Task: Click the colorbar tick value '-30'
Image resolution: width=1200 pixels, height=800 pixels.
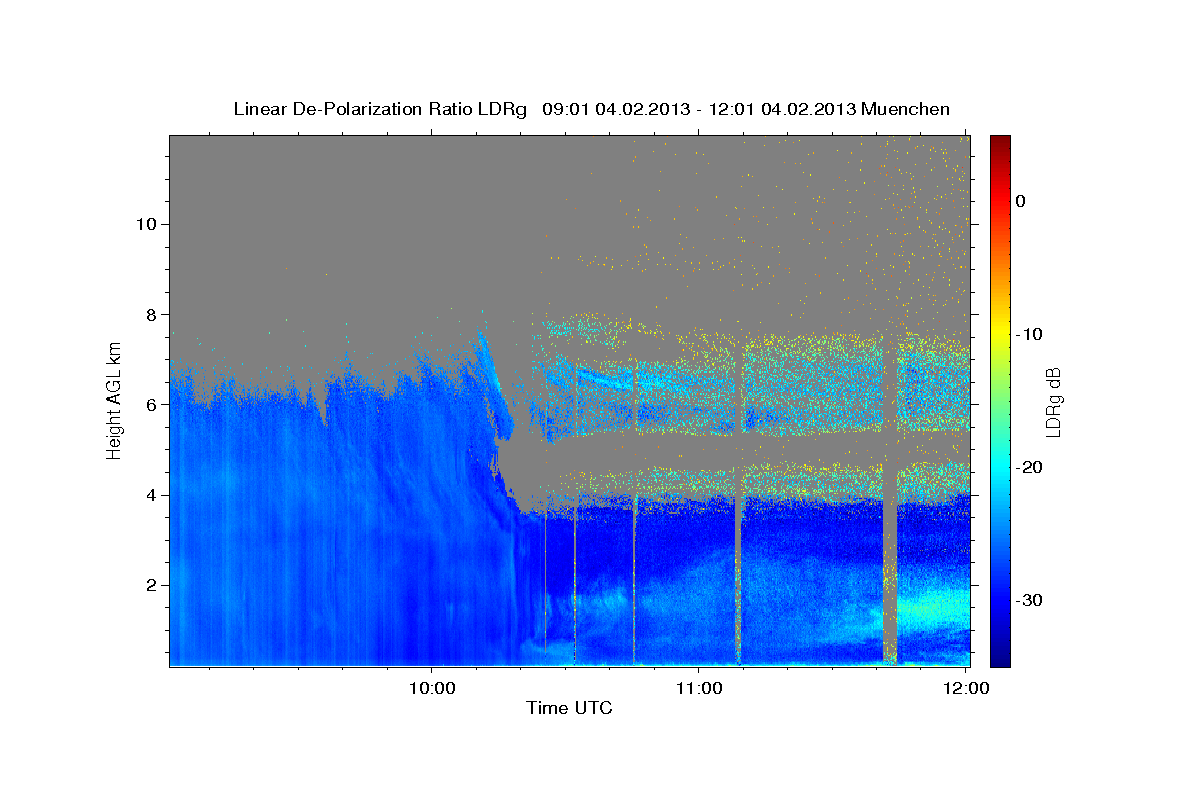Action: (1031, 600)
